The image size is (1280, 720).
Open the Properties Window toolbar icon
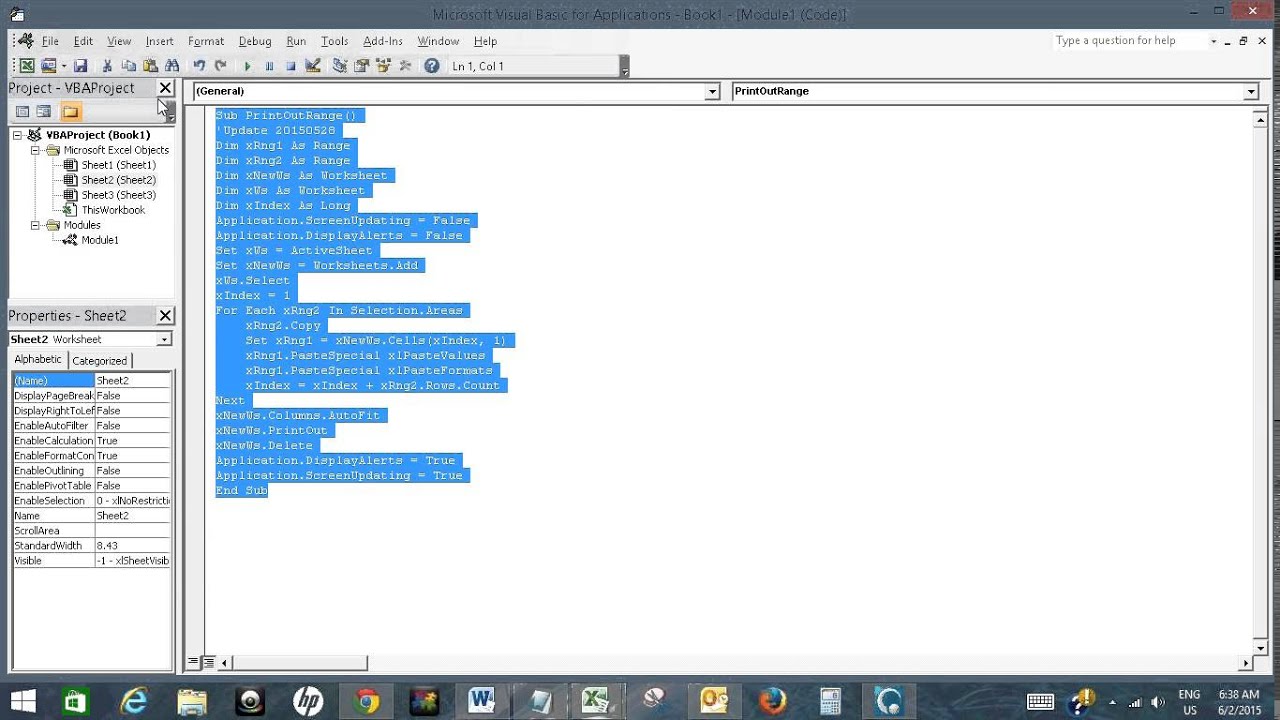361,66
